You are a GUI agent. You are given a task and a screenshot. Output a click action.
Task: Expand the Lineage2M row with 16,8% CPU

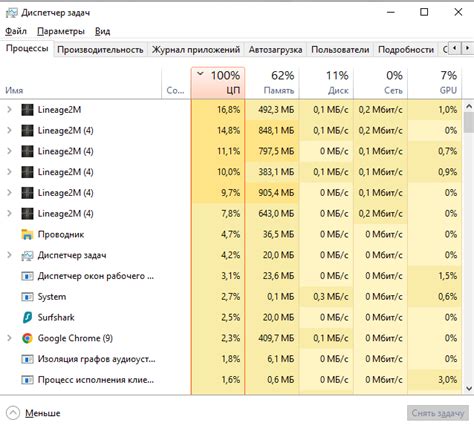(9, 110)
